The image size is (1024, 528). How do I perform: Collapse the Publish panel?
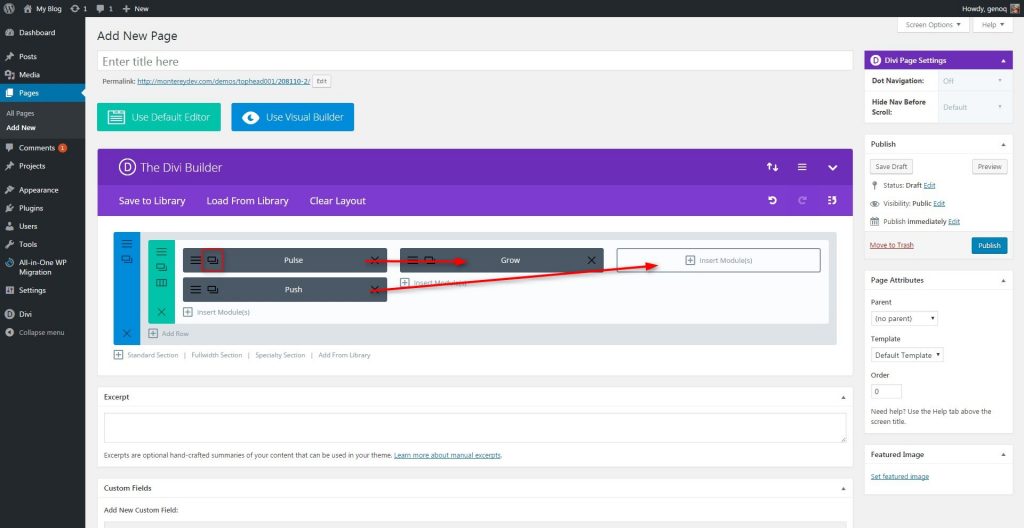coord(1003,144)
